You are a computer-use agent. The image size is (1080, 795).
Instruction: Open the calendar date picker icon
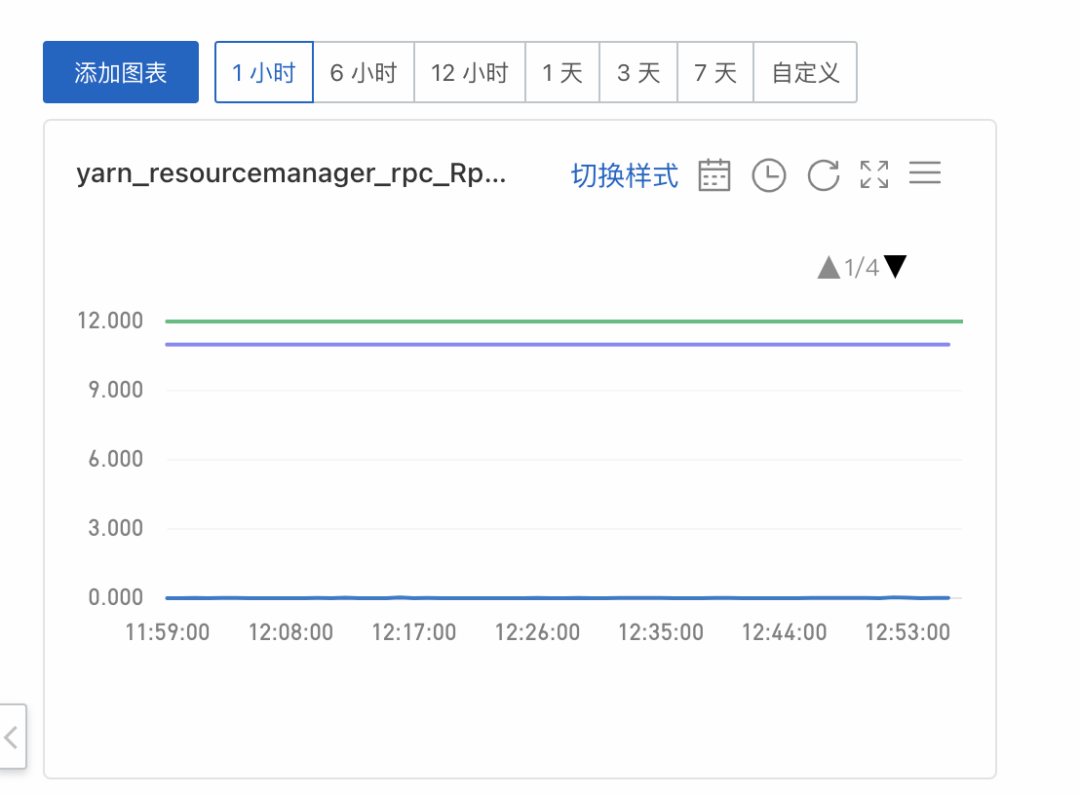714,175
